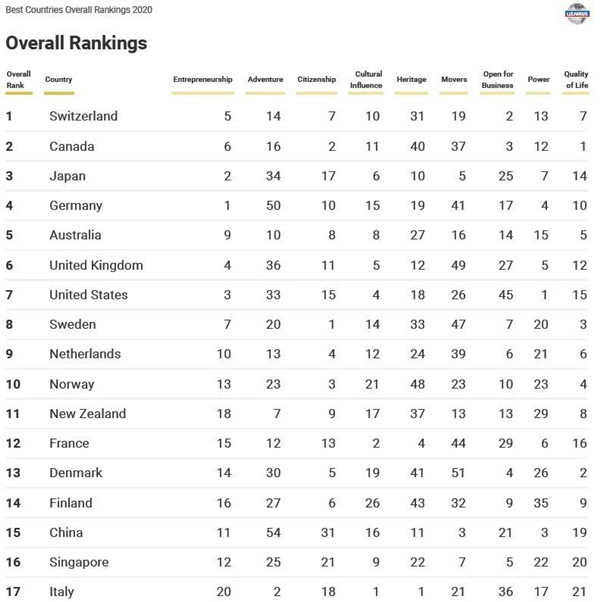The height and width of the screenshot is (602, 600).
Task: Sort table by Cultural Influence column
Action: pyautogui.click(x=366, y=79)
